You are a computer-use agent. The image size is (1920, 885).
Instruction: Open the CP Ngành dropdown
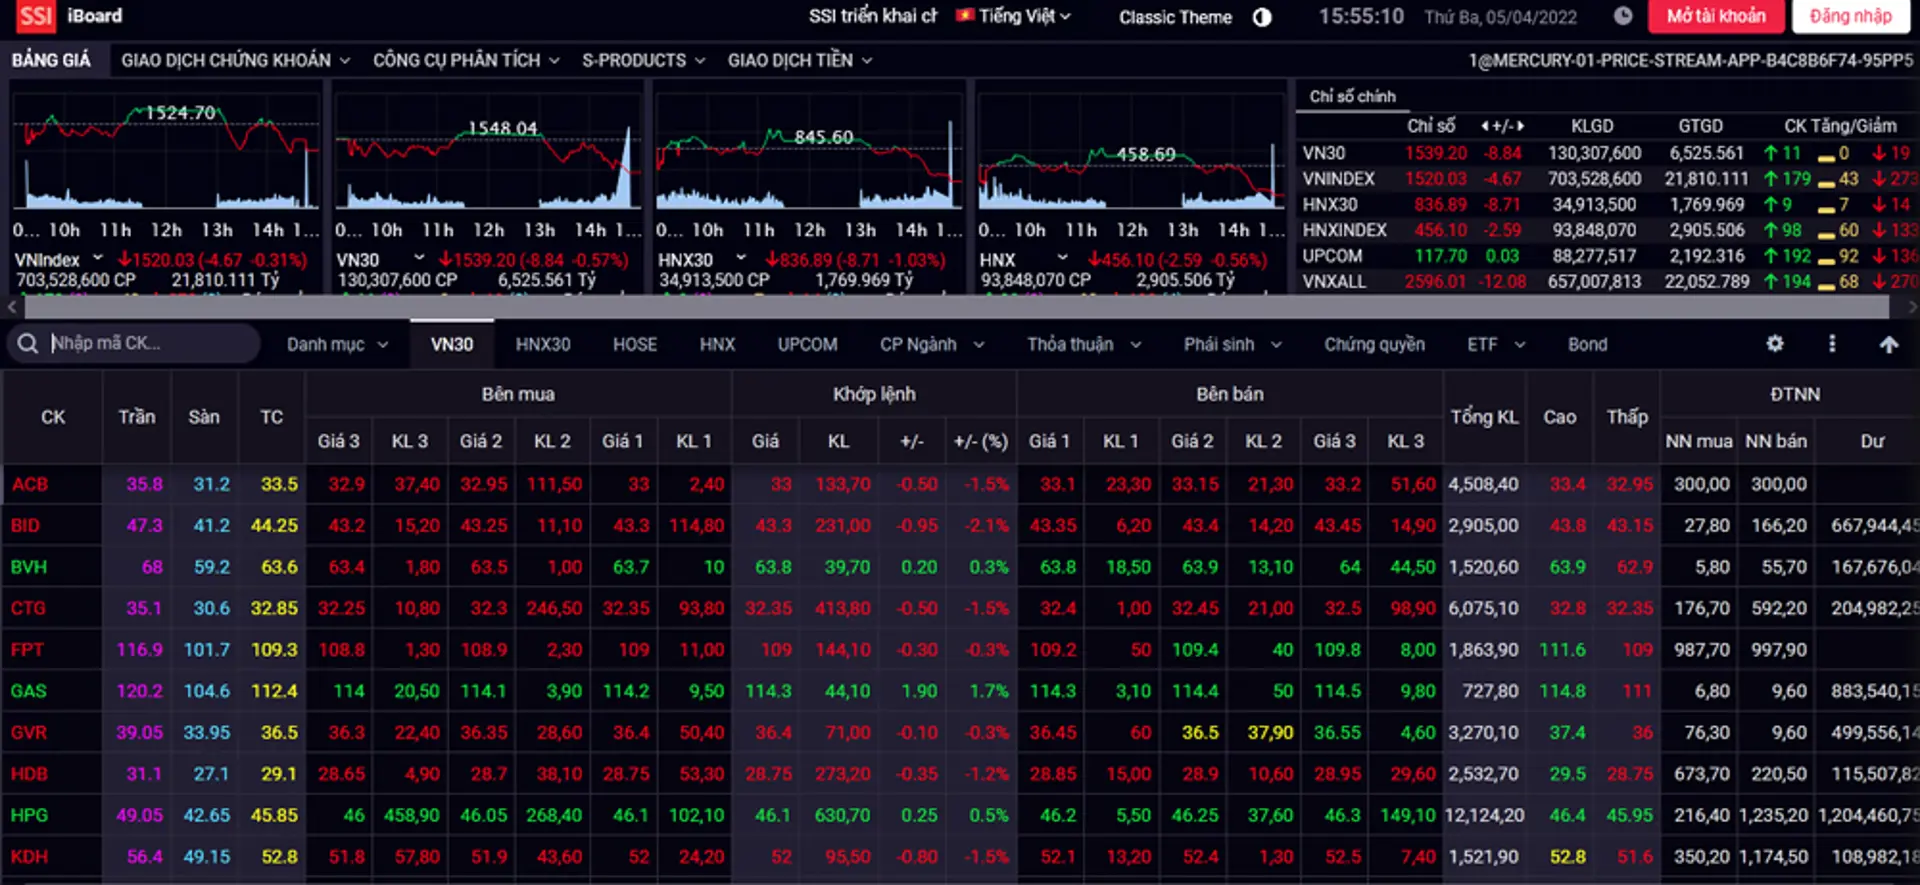[932, 344]
